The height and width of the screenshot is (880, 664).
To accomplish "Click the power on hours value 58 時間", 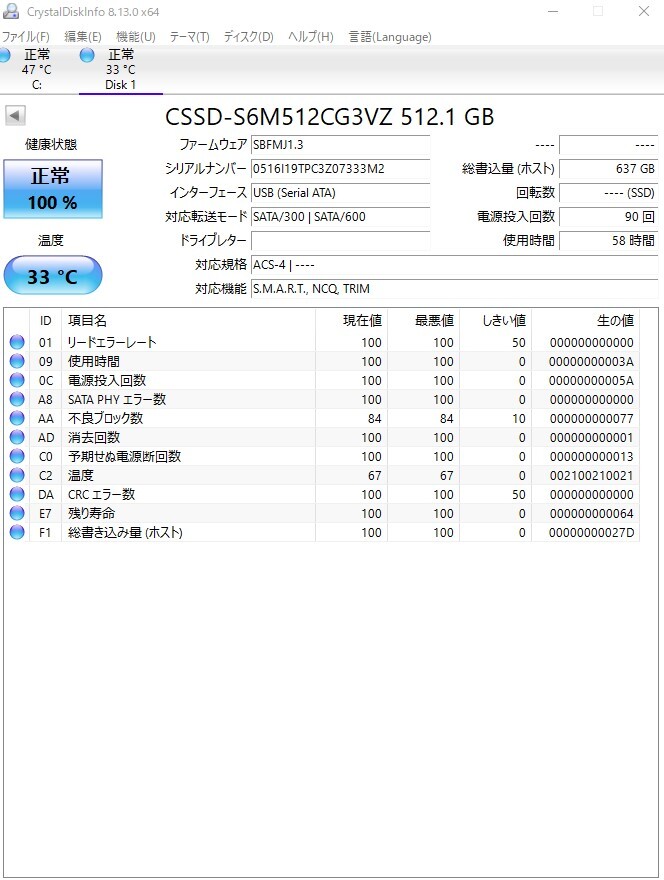I will [608, 241].
